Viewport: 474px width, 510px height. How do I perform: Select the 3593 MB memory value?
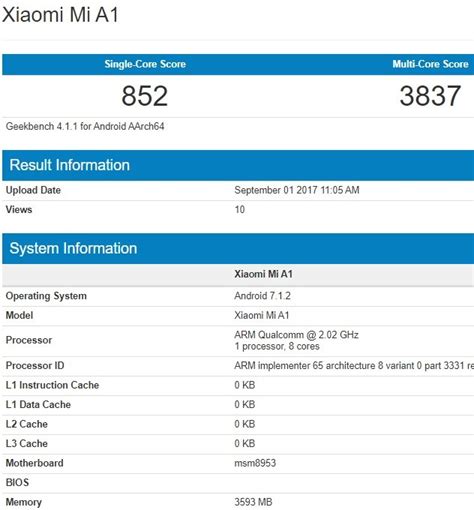pos(253,502)
